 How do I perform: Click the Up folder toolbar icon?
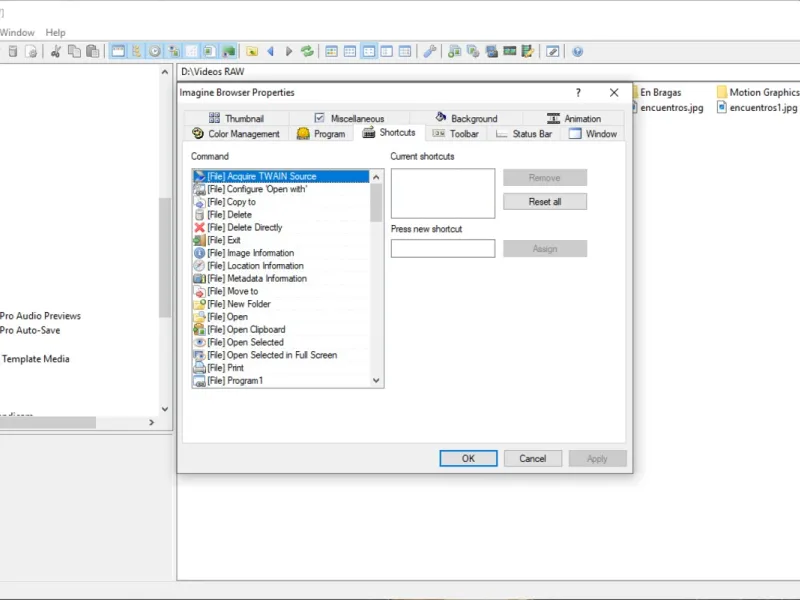tap(252, 52)
